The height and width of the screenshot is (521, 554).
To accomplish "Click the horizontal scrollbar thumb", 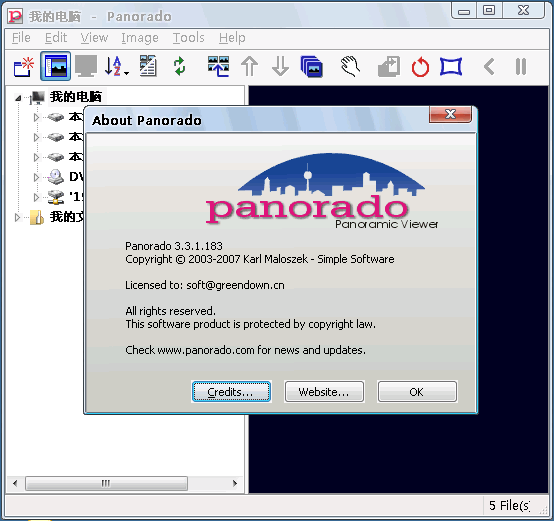I will (106, 483).
